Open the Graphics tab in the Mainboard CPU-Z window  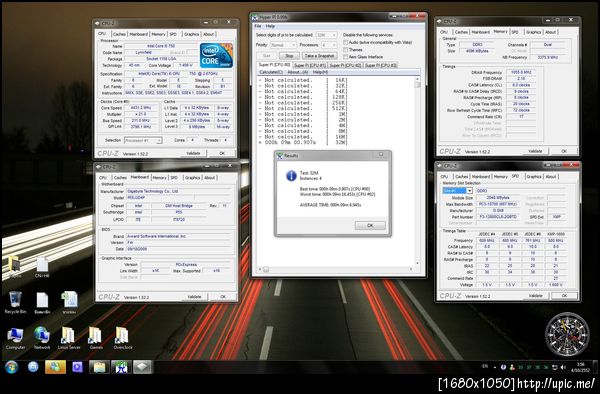coord(192,177)
